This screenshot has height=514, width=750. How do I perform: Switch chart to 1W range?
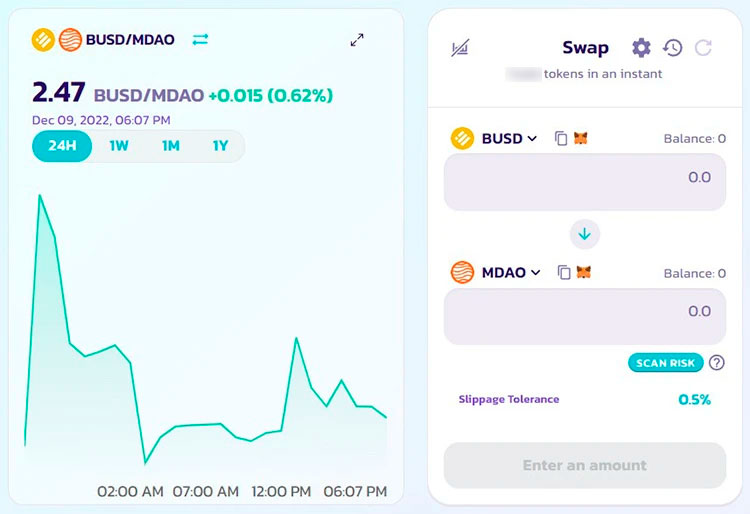119,146
